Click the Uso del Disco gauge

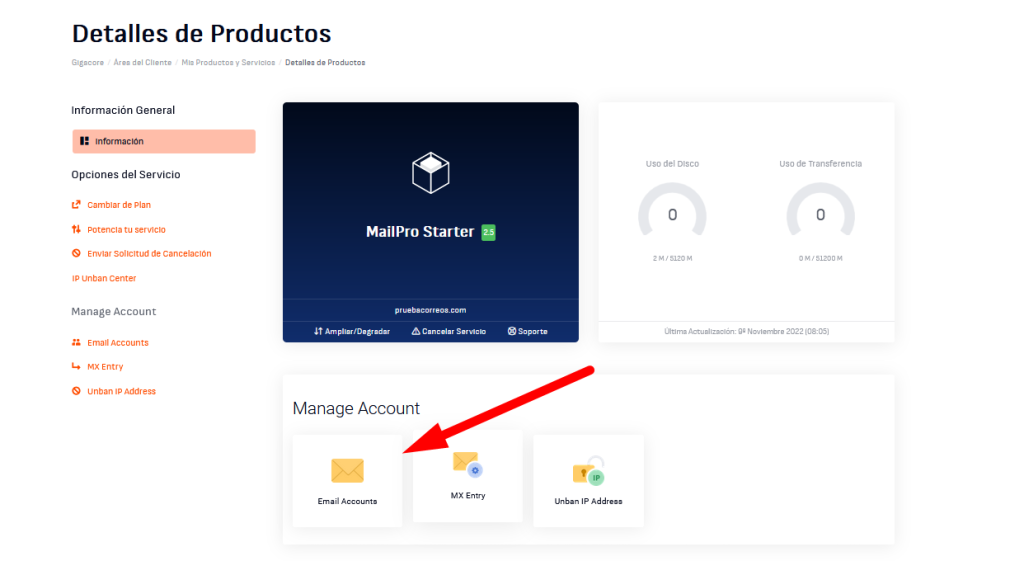coord(672,214)
